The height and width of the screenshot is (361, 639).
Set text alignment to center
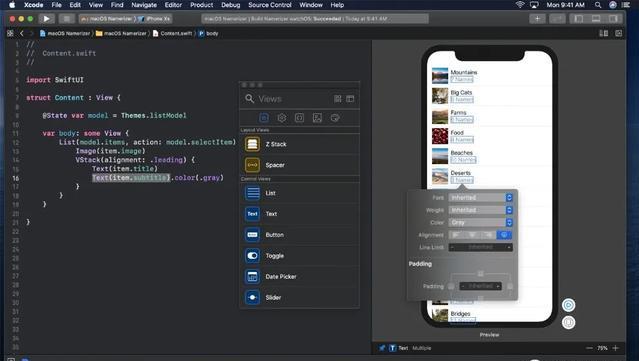pyautogui.click(x=472, y=235)
